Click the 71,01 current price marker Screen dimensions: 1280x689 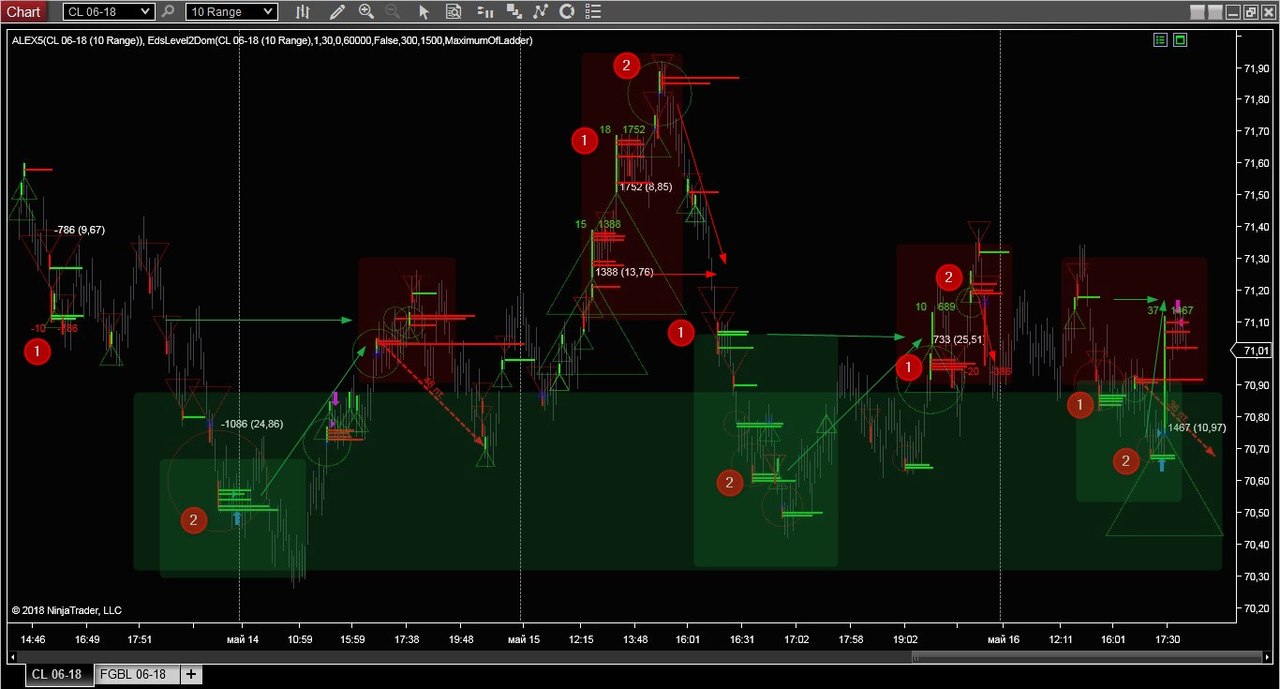(x=1255, y=351)
